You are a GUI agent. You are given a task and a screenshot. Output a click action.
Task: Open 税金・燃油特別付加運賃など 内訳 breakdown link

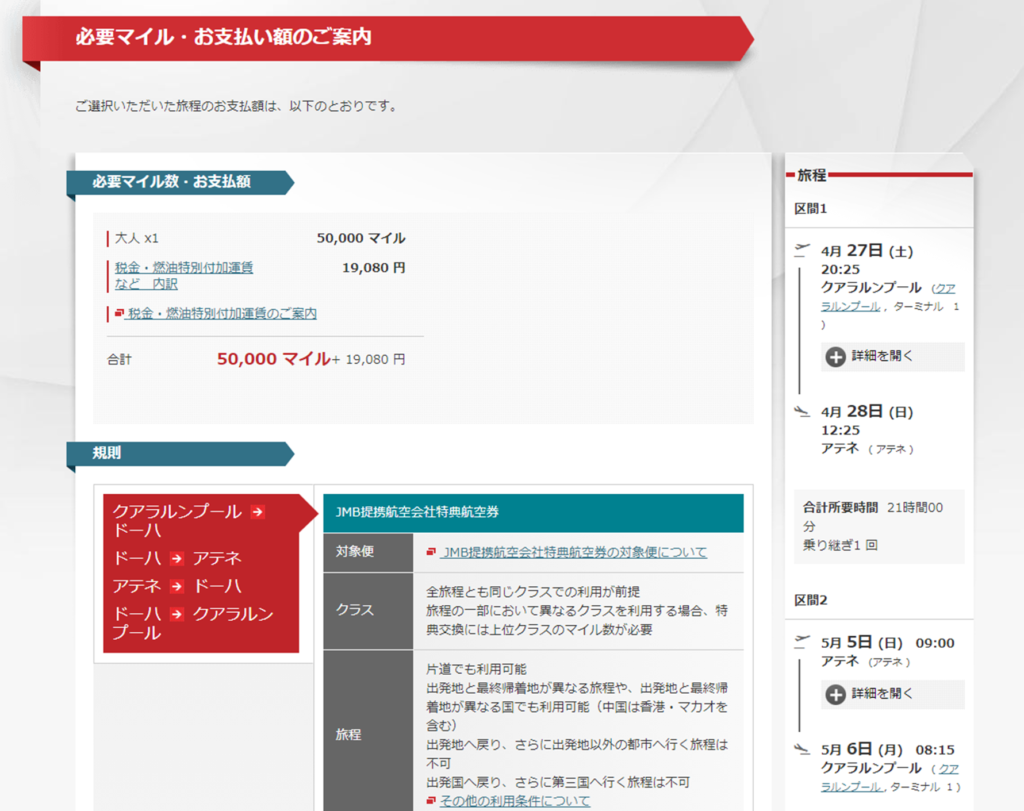pyautogui.click(x=183, y=275)
